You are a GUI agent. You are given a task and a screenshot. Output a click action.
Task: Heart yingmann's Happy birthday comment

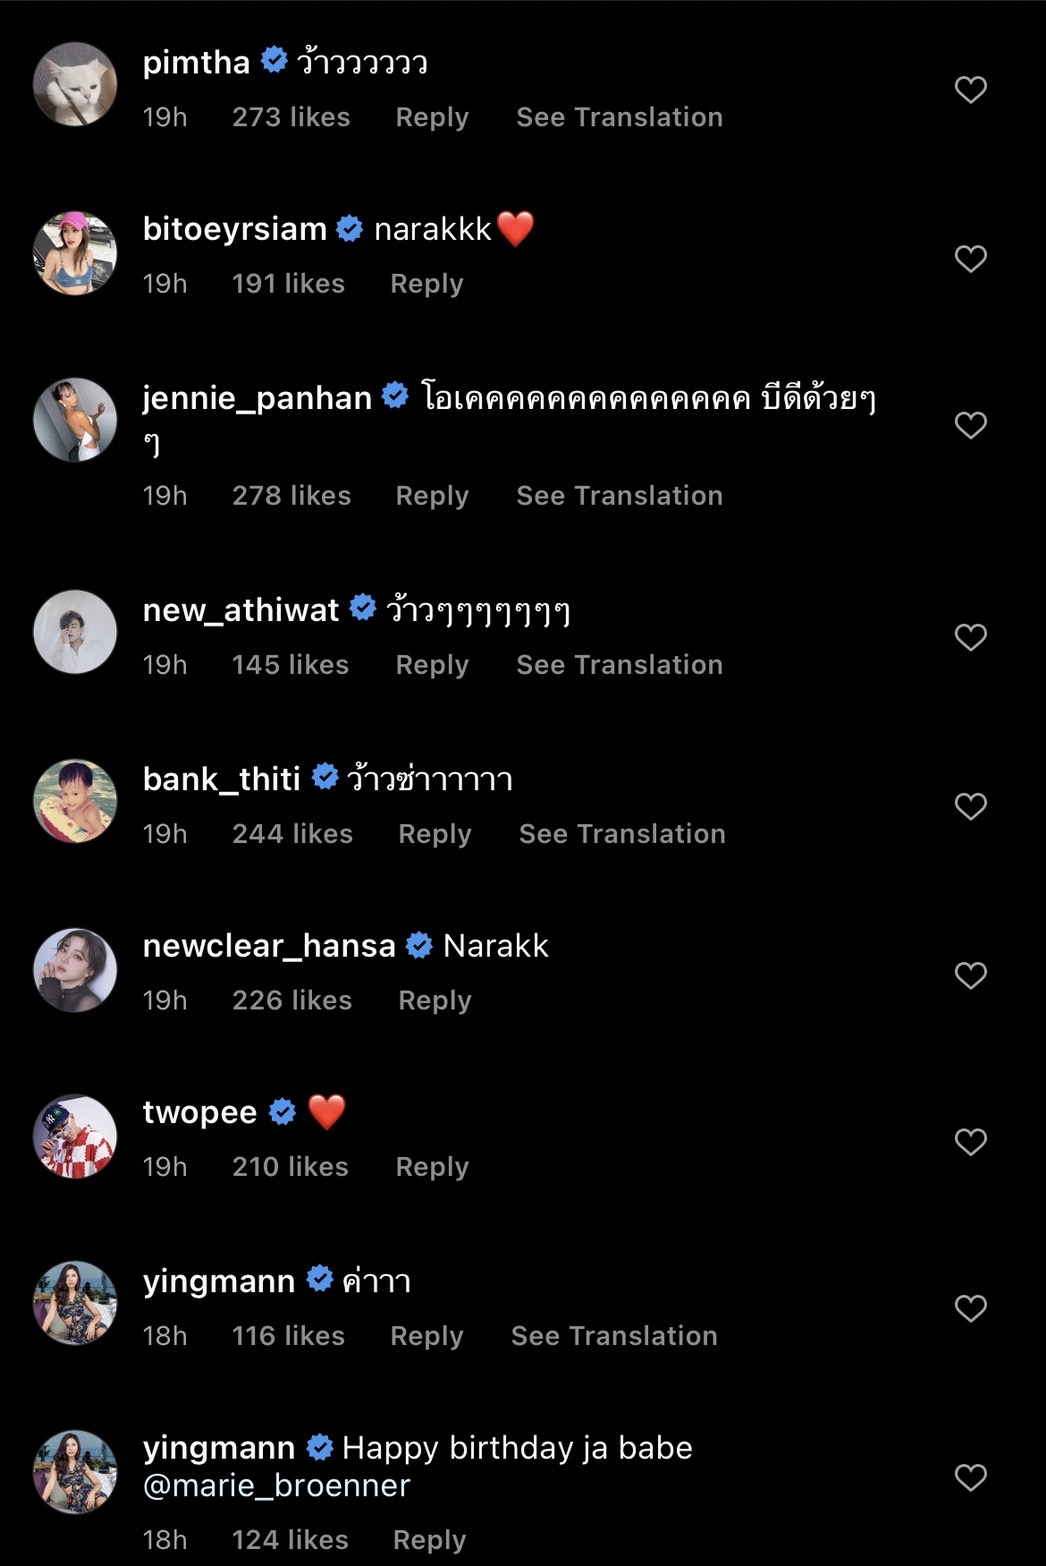point(970,1477)
